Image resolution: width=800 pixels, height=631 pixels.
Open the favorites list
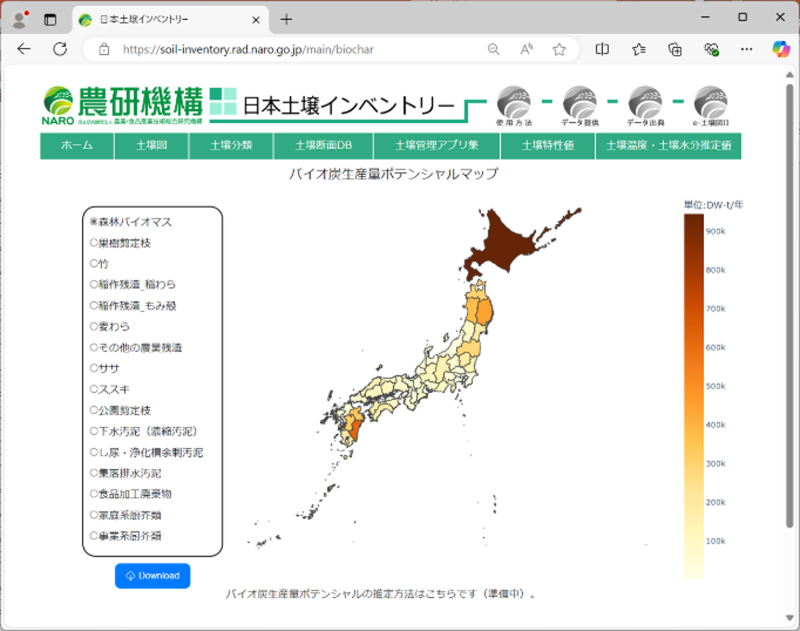coord(639,49)
